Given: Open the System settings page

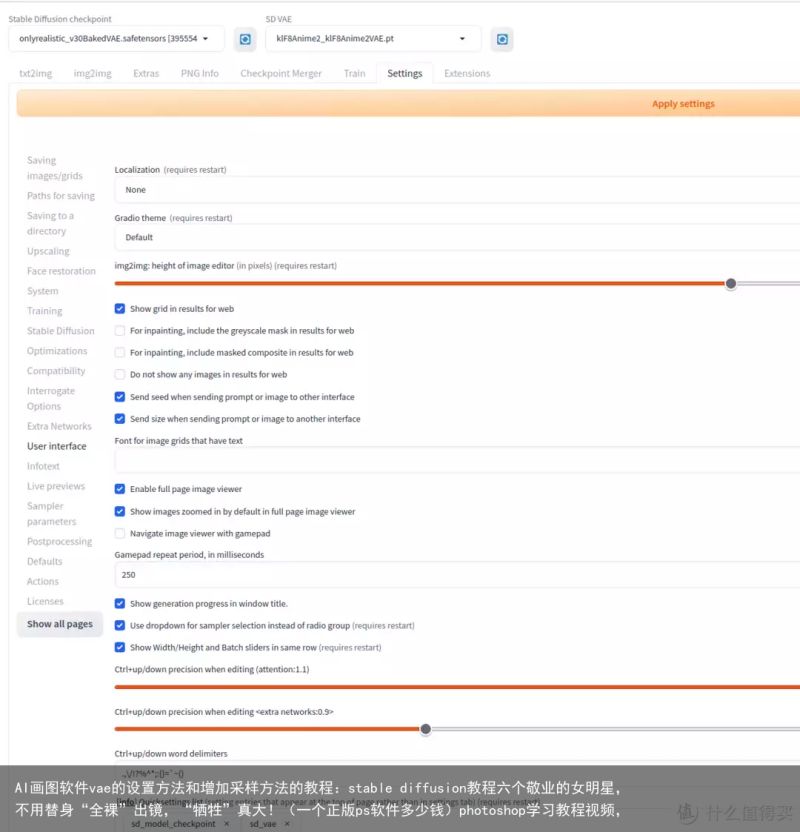Looking at the screenshot, I should tap(42, 291).
